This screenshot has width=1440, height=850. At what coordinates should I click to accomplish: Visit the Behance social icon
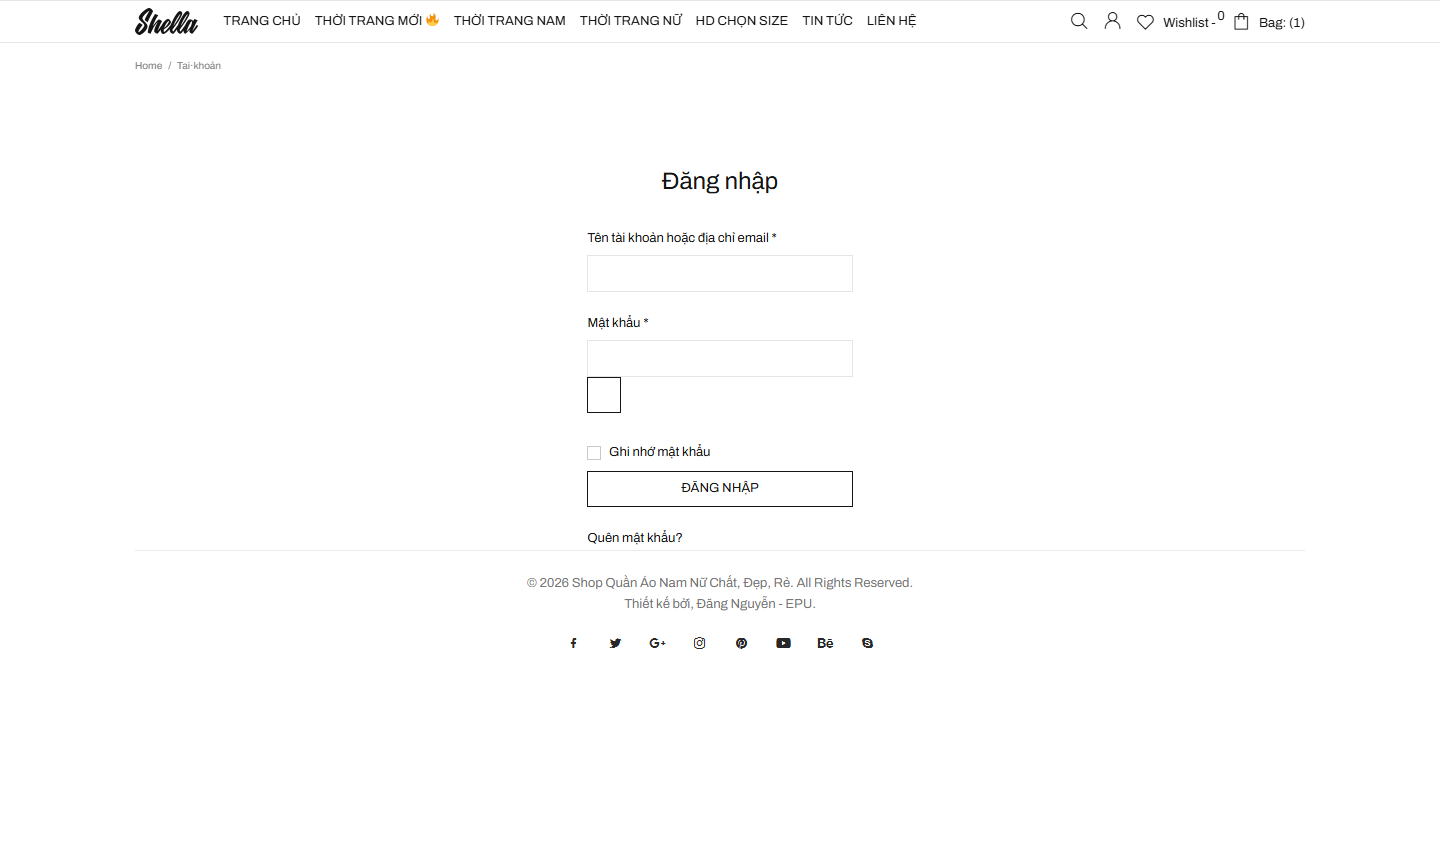tap(825, 643)
